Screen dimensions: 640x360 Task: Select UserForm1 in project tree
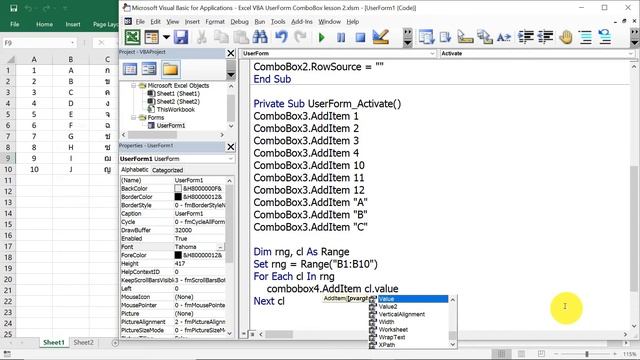coord(171,125)
